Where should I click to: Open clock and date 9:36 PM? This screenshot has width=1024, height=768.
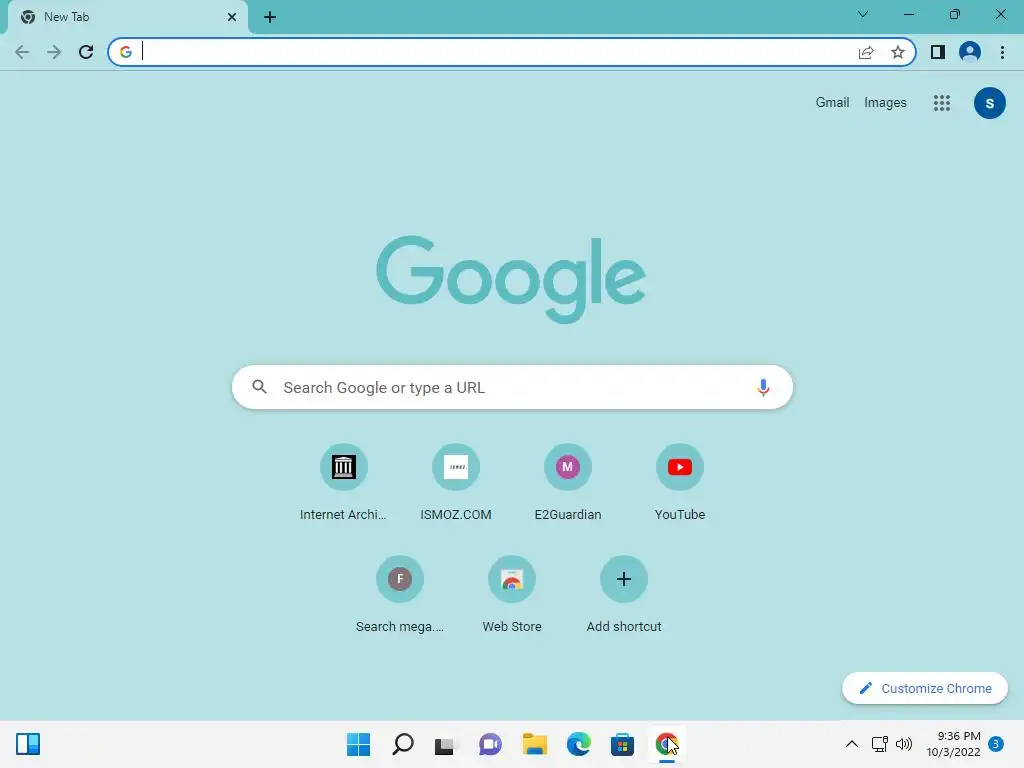tap(953, 744)
